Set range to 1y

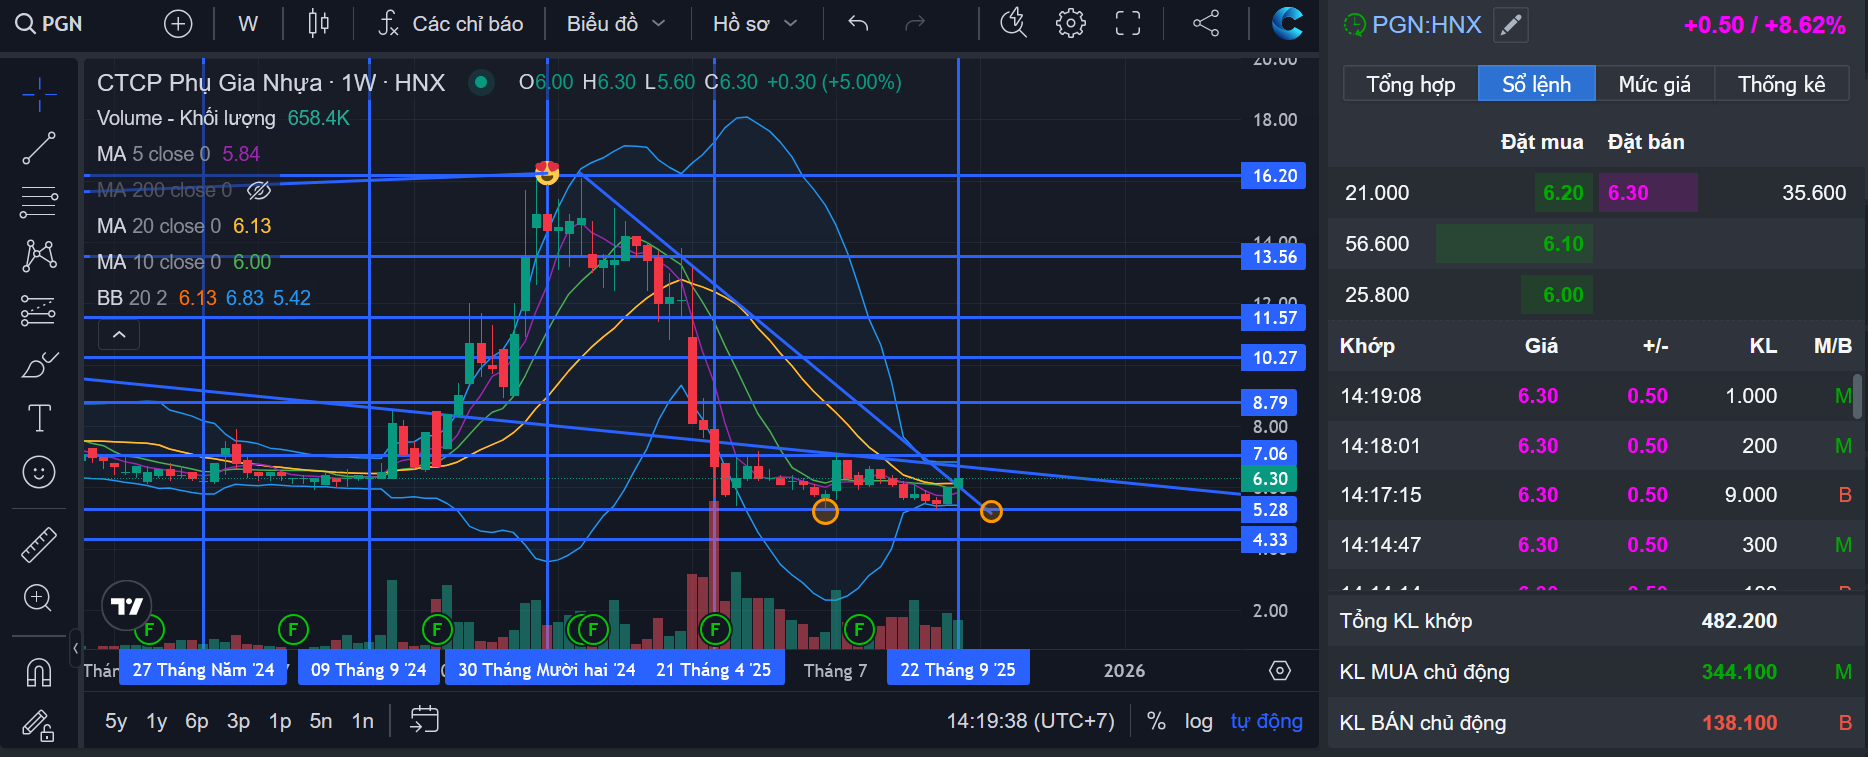(157, 721)
